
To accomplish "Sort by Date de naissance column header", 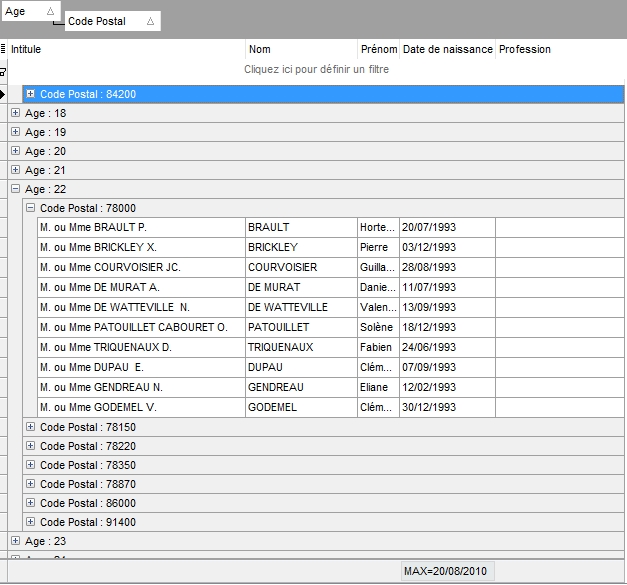I will coord(447,49).
